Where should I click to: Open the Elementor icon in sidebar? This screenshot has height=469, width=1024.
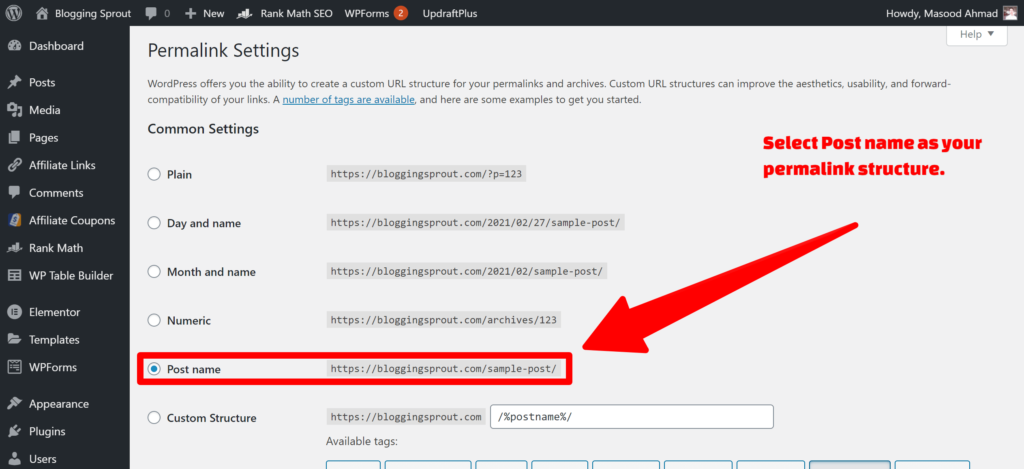click(14, 312)
